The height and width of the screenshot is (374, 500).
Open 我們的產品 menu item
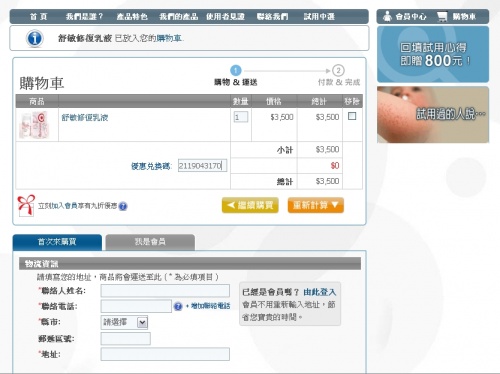tap(179, 16)
